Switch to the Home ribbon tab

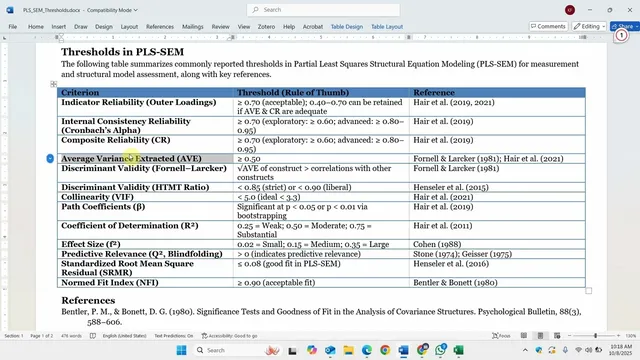point(36,27)
